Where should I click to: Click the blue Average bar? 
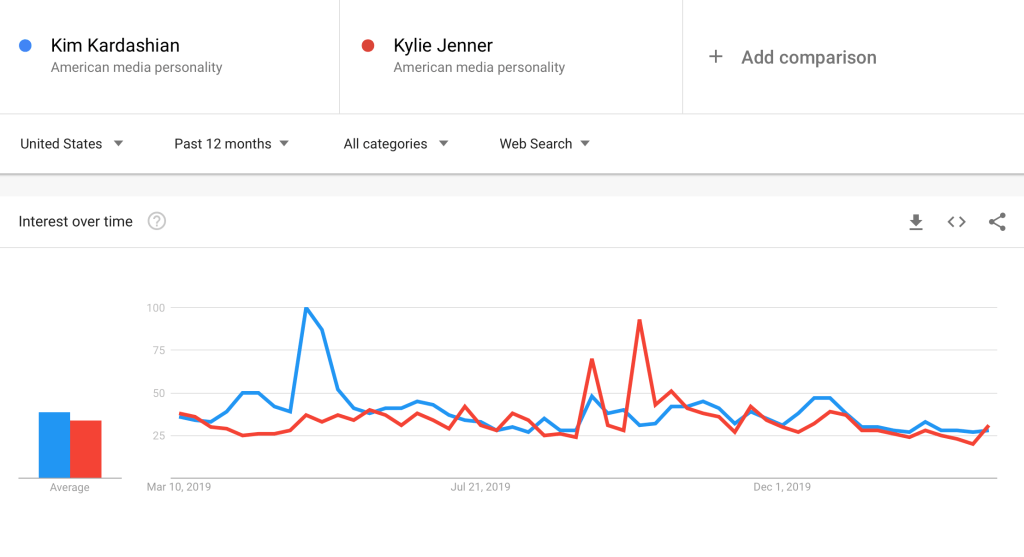54,445
